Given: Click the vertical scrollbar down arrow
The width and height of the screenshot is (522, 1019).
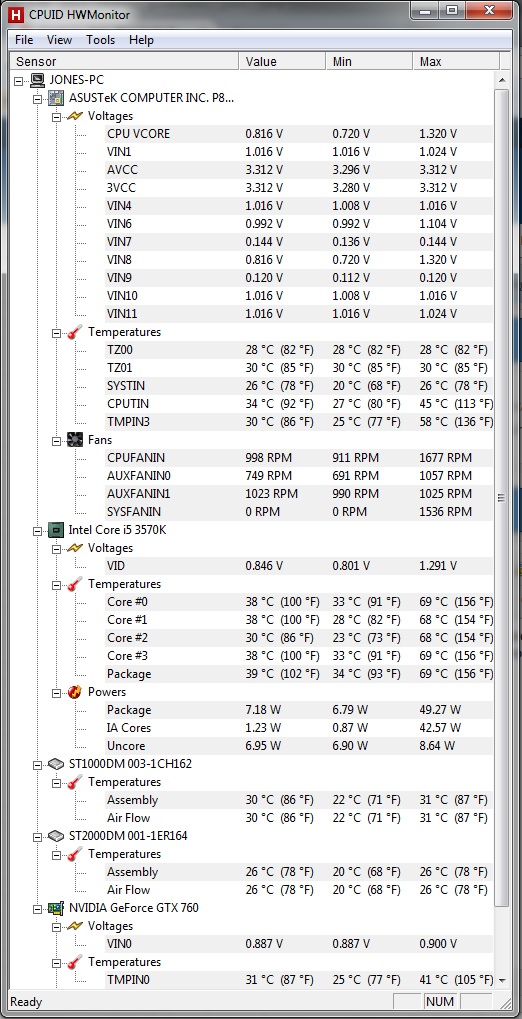Looking at the screenshot, I should click(501, 979).
